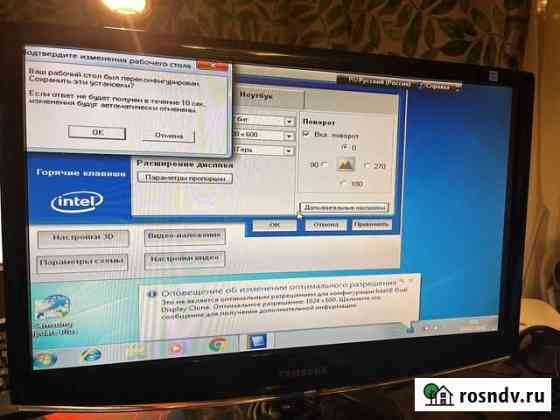The height and width of the screenshot is (420, 560).
Task: Expand the refresh rate (Гц) dropdown
Action: click(289, 151)
